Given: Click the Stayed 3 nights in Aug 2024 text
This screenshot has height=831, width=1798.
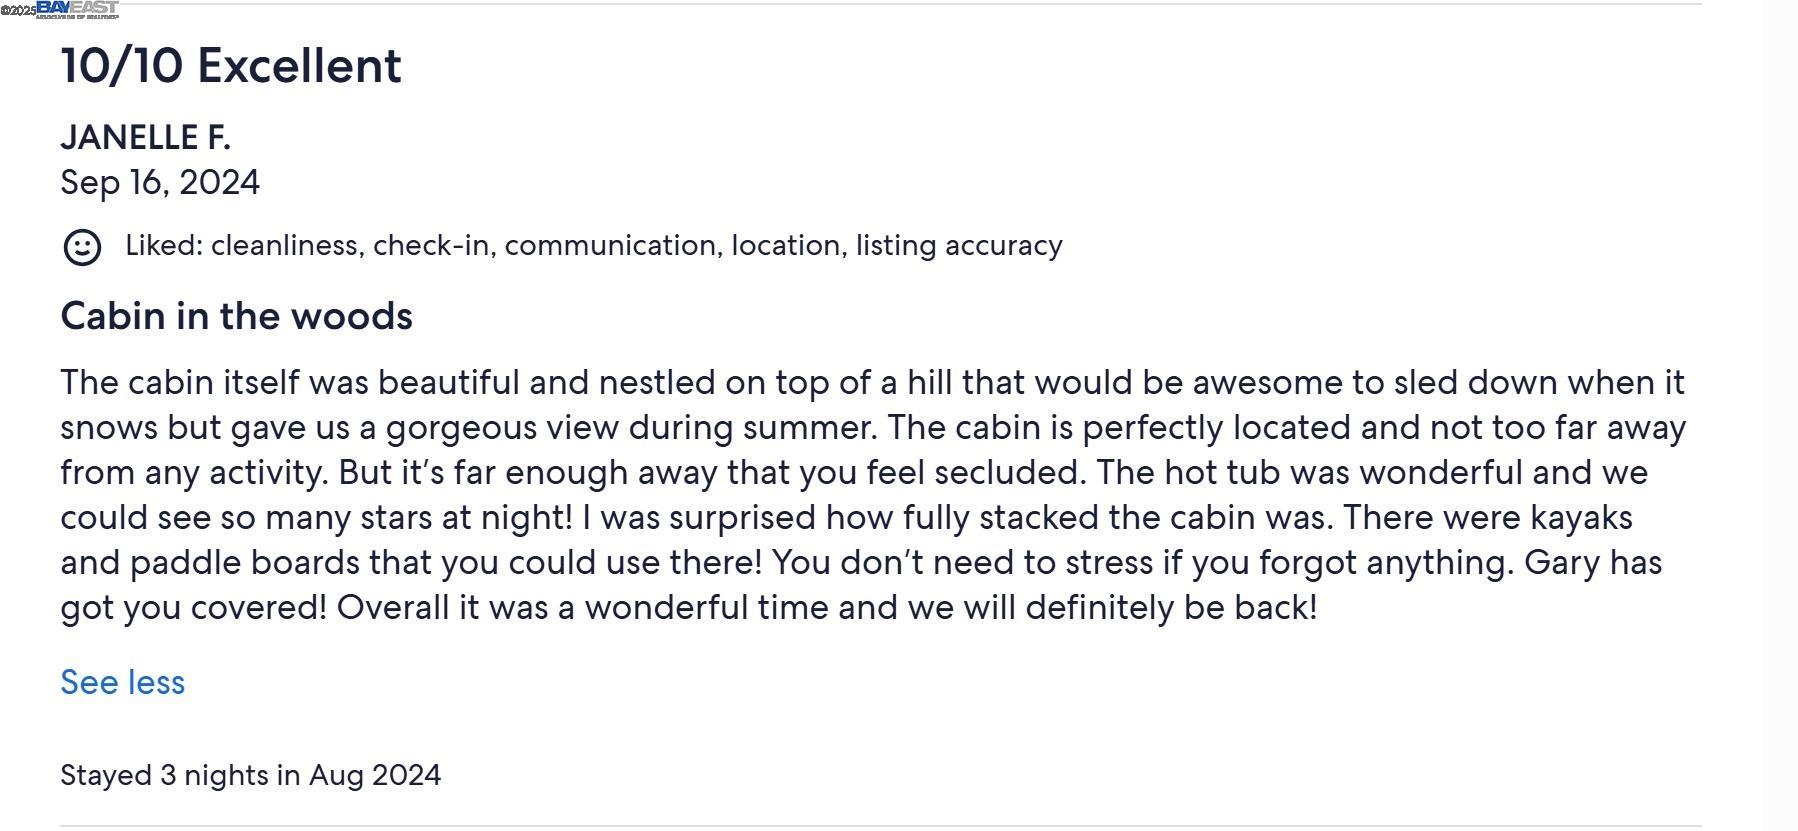Looking at the screenshot, I should click(x=250, y=775).
